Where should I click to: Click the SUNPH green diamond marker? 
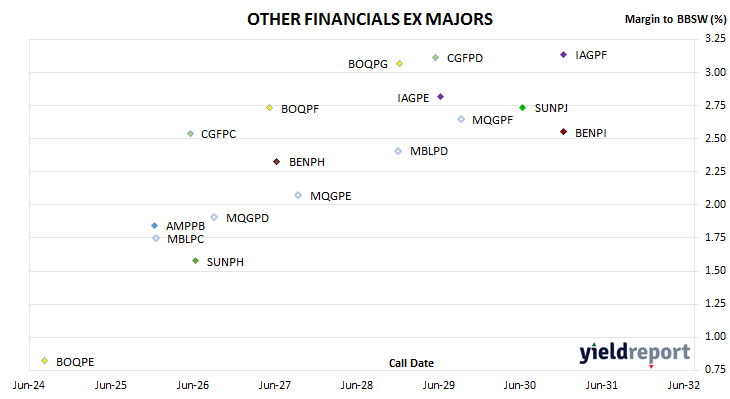(x=196, y=261)
